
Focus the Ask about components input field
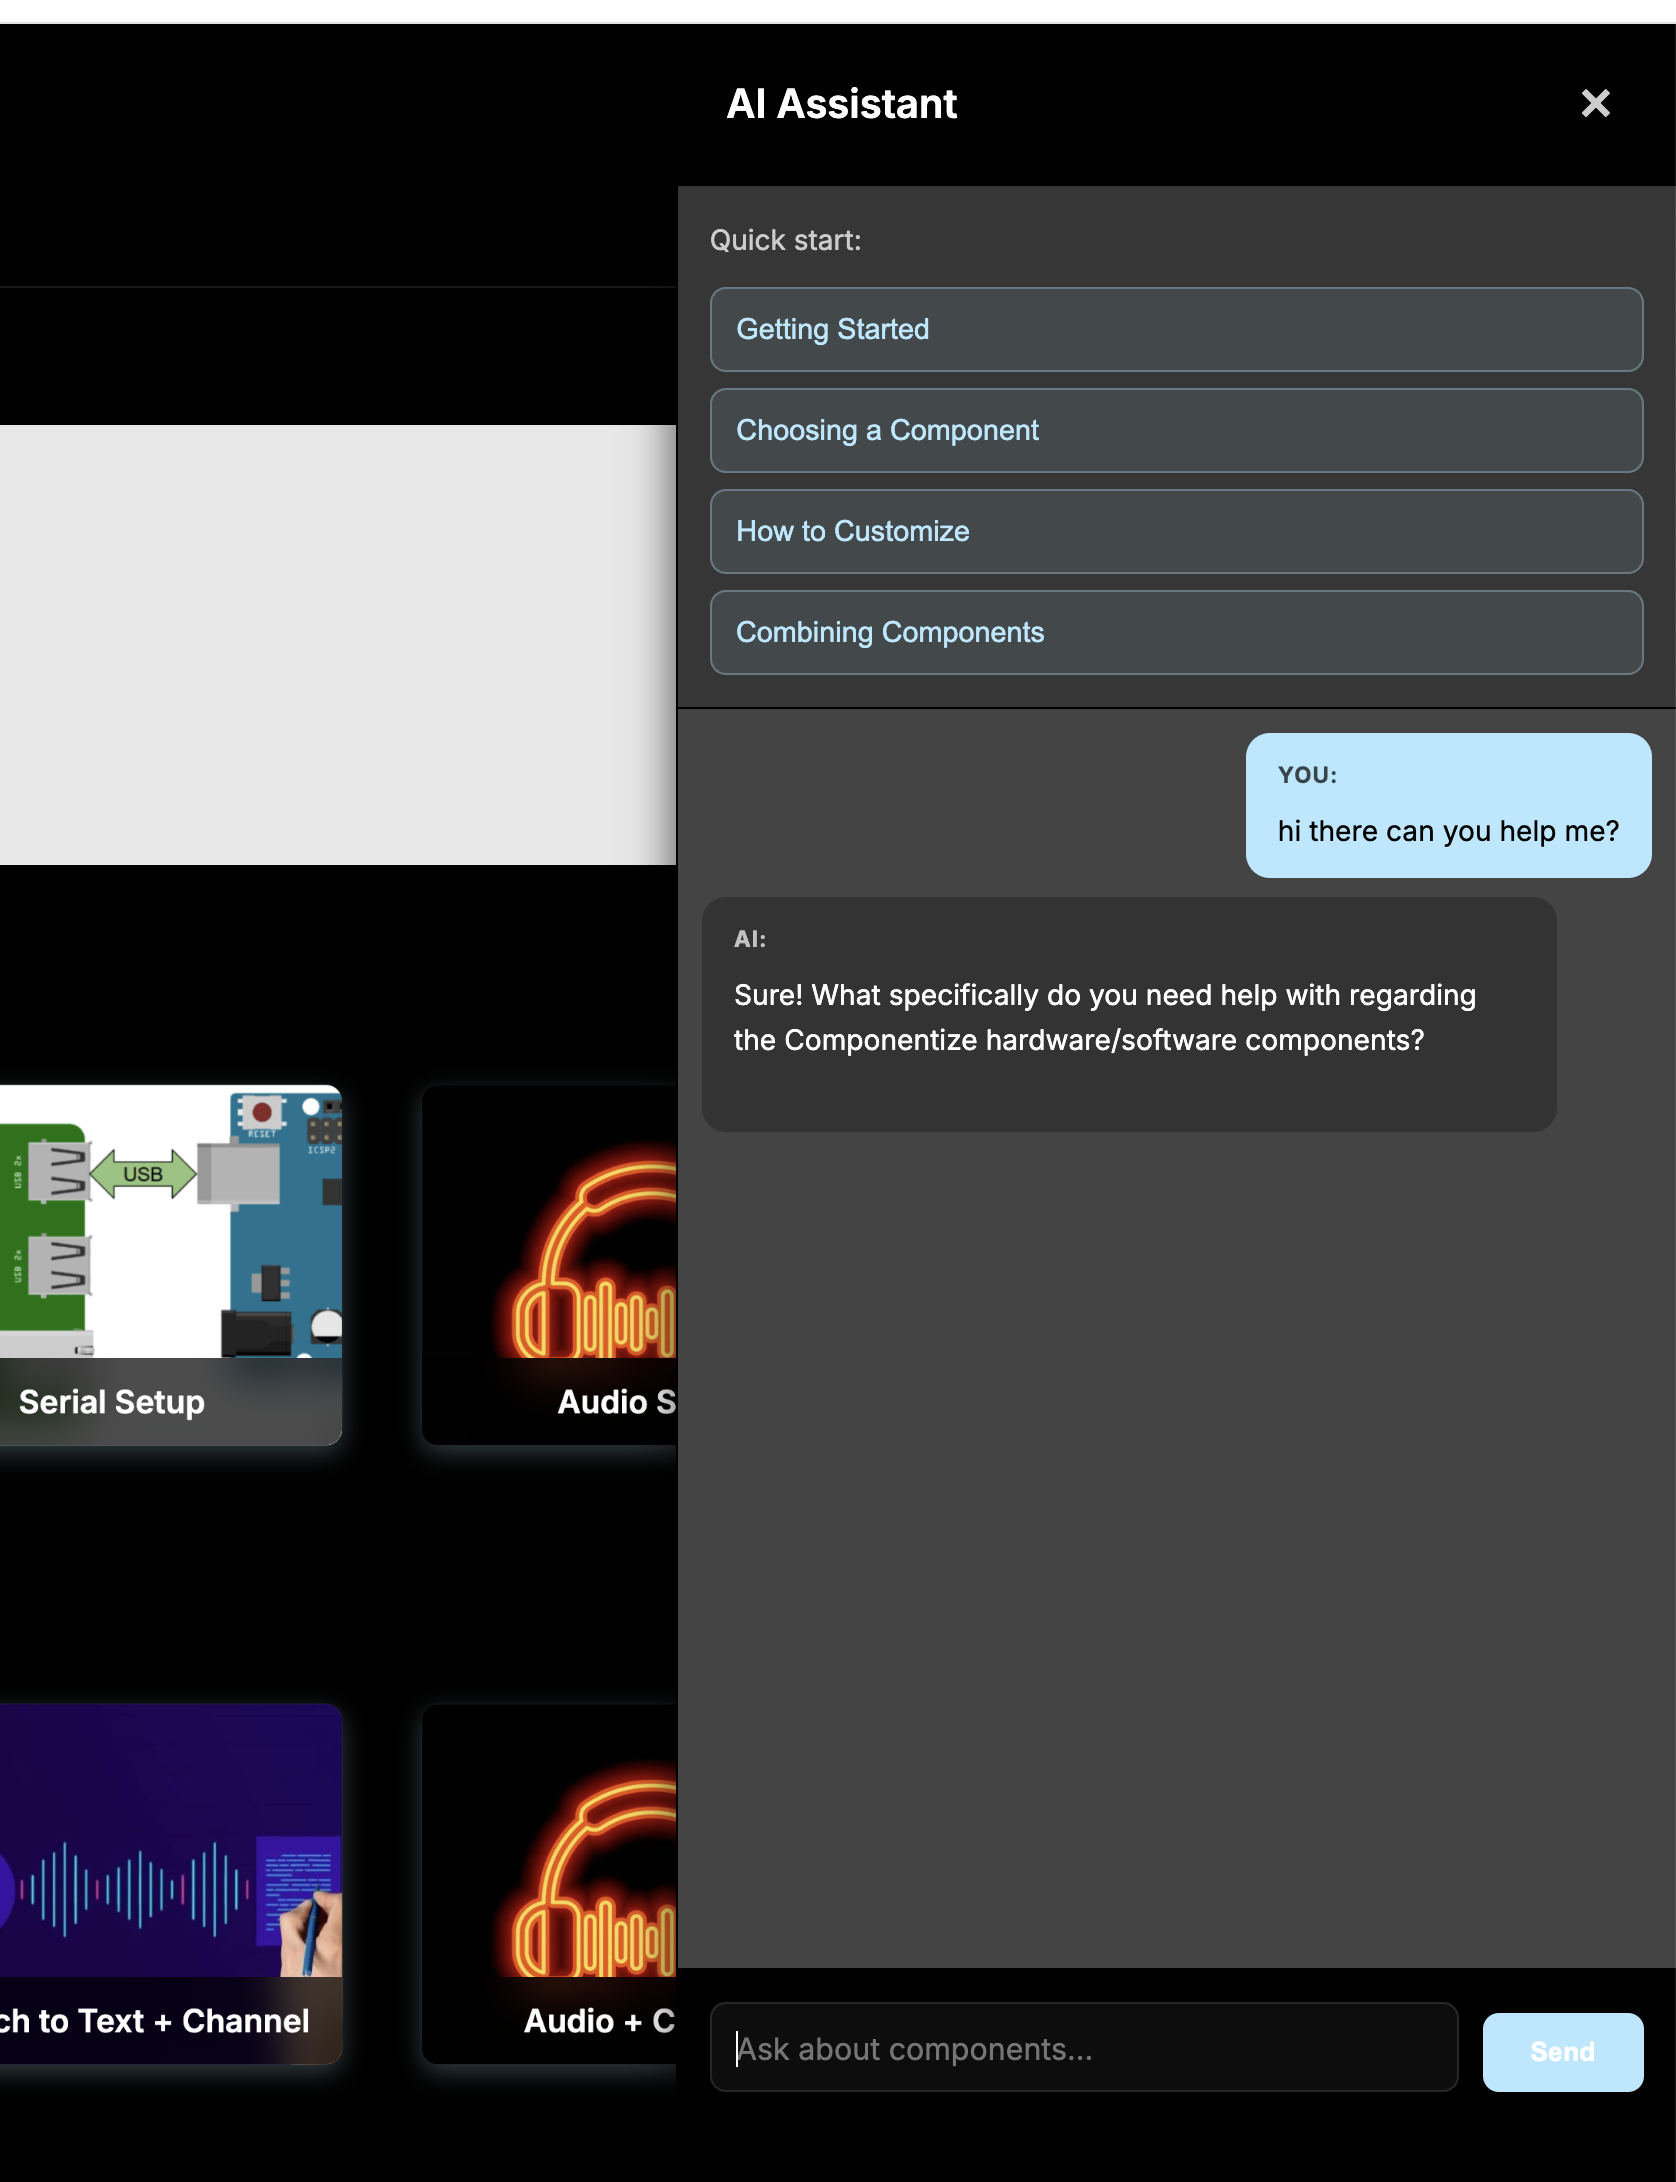click(x=1084, y=2048)
